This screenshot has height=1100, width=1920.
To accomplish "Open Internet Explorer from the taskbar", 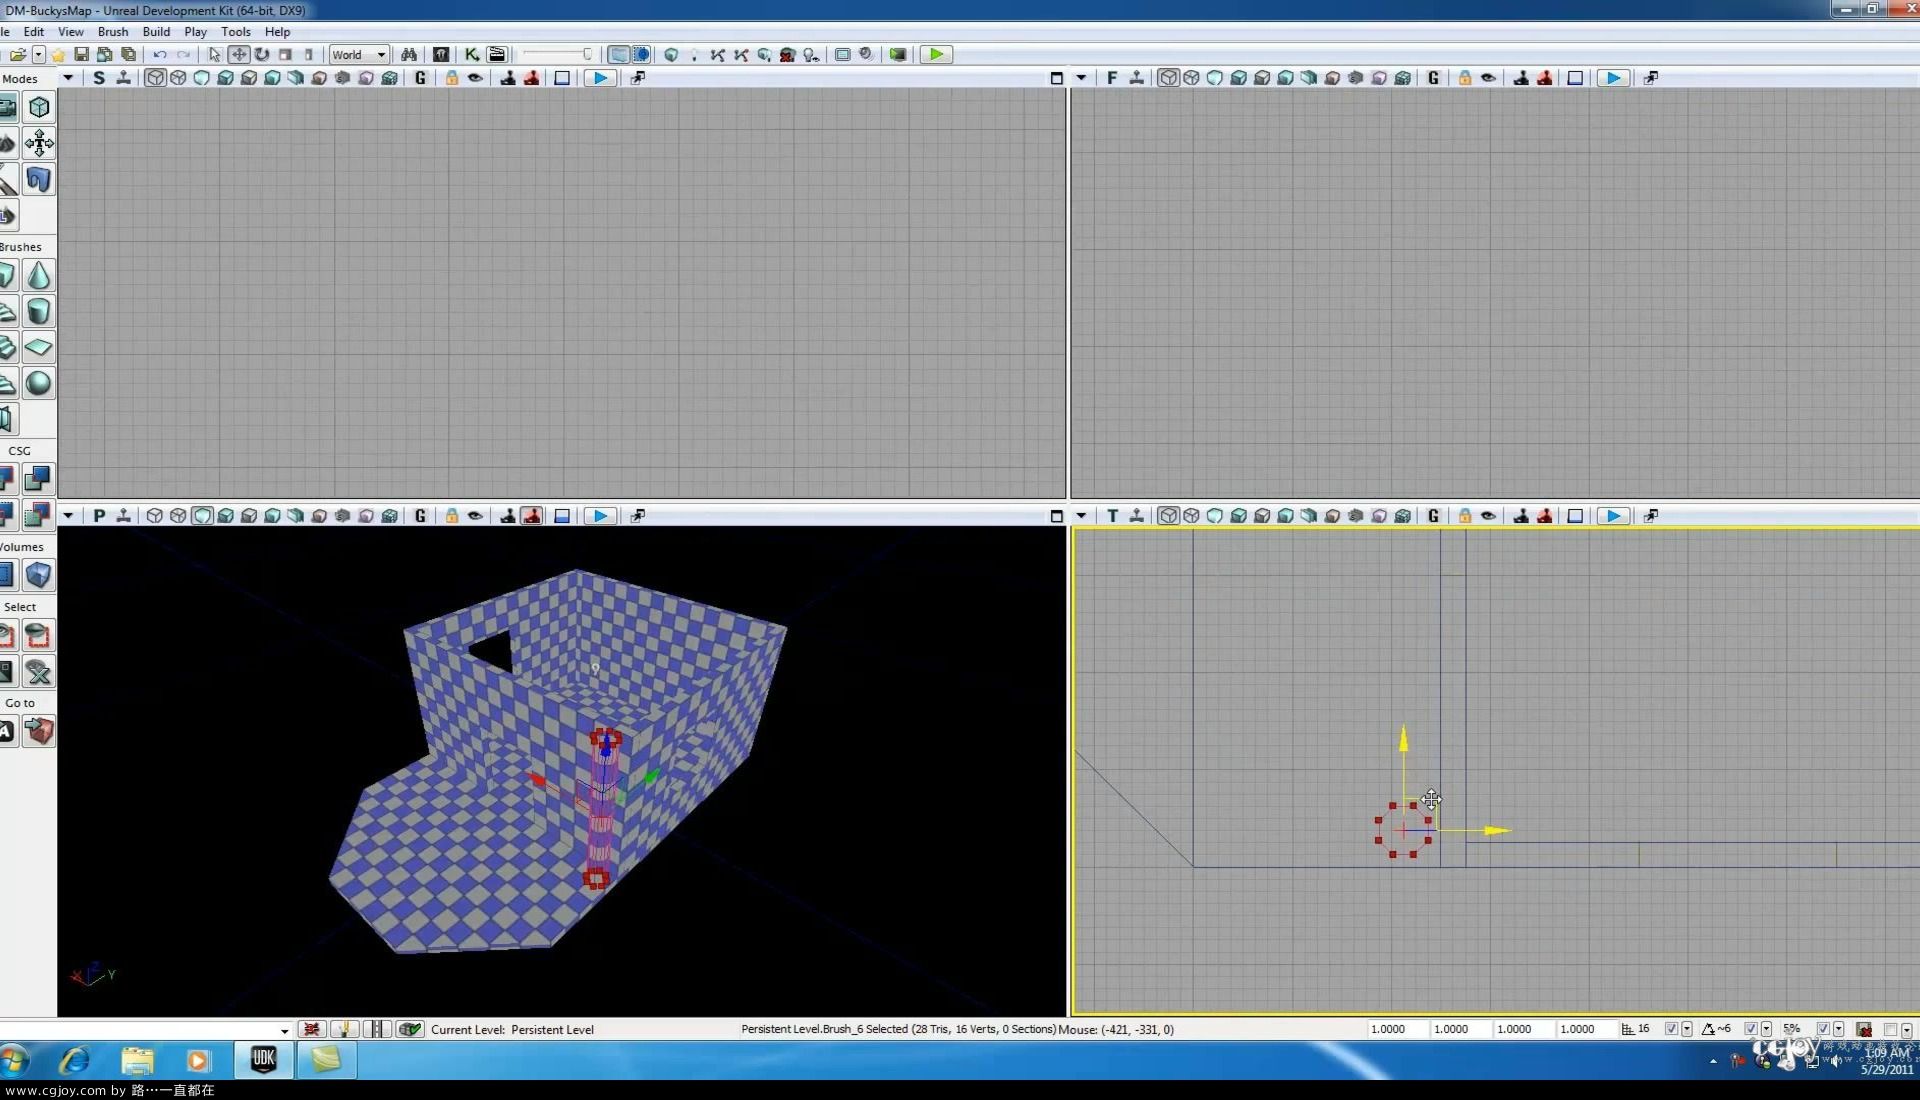I will [x=75, y=1060].
